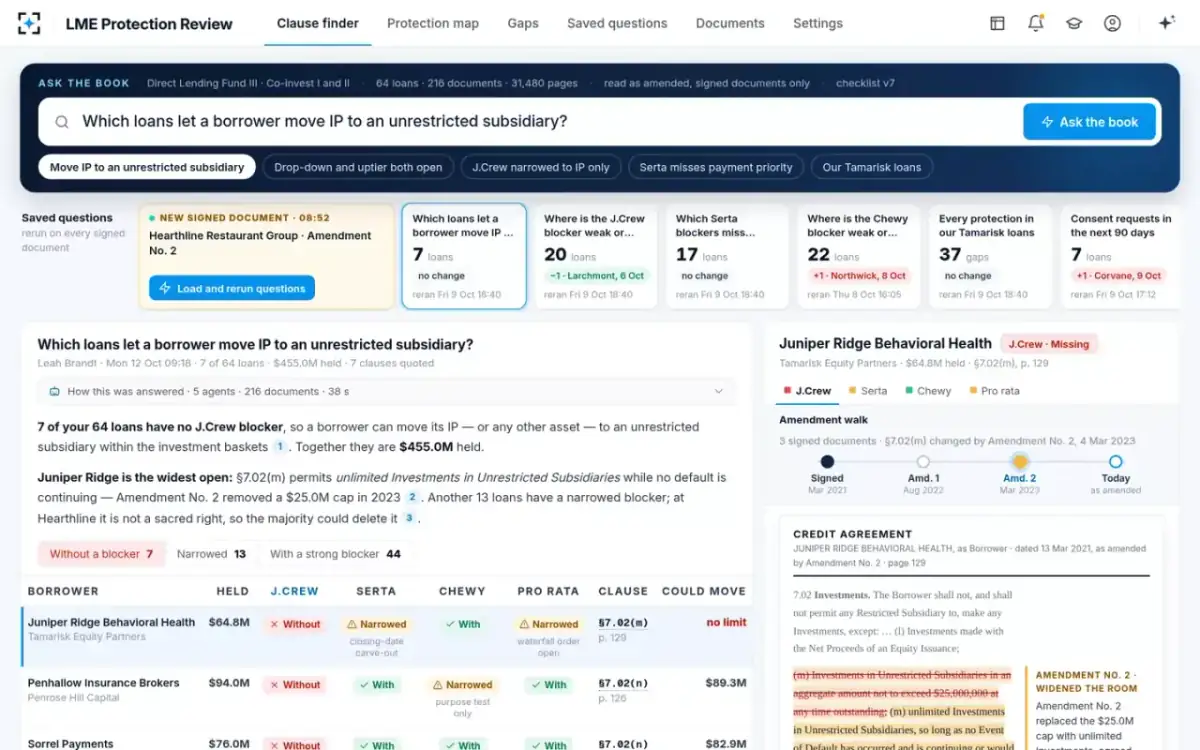
Task: Open Consent requests in the next 90 days card
Action: (1121, 256)
